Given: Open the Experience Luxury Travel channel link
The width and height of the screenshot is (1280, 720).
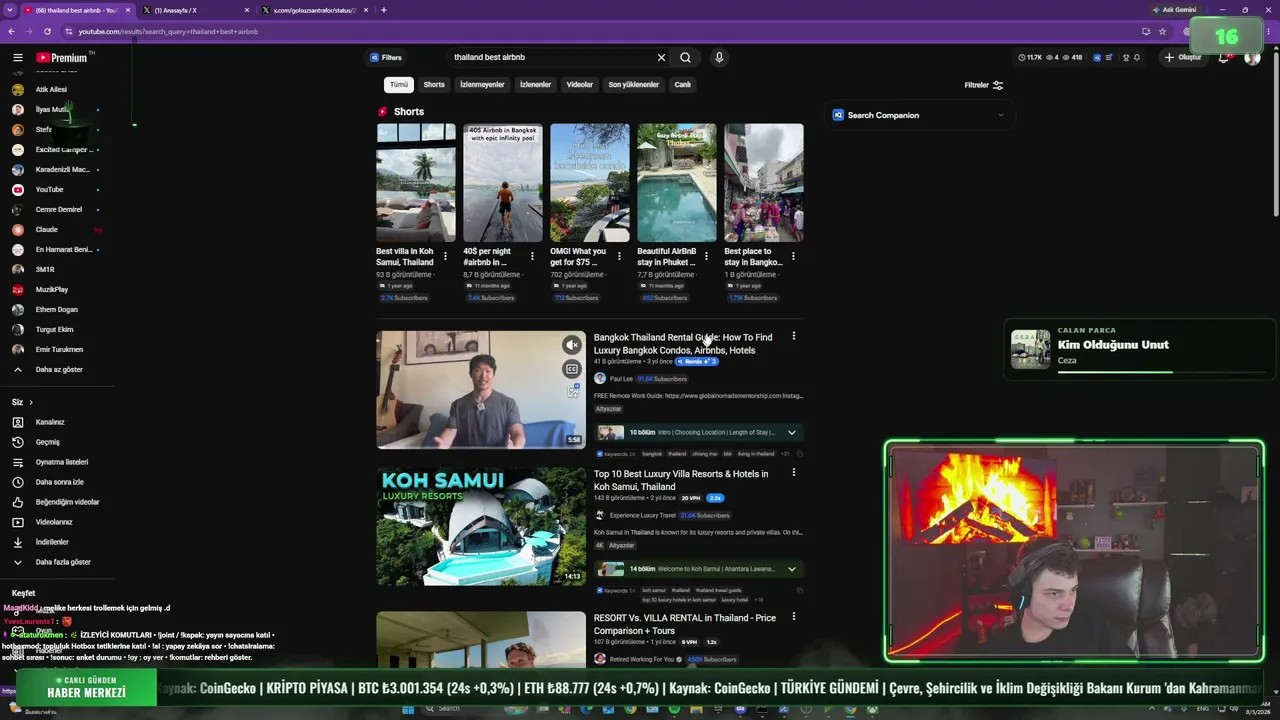Looking at the screenshot, I should click(x=643, y=515).
